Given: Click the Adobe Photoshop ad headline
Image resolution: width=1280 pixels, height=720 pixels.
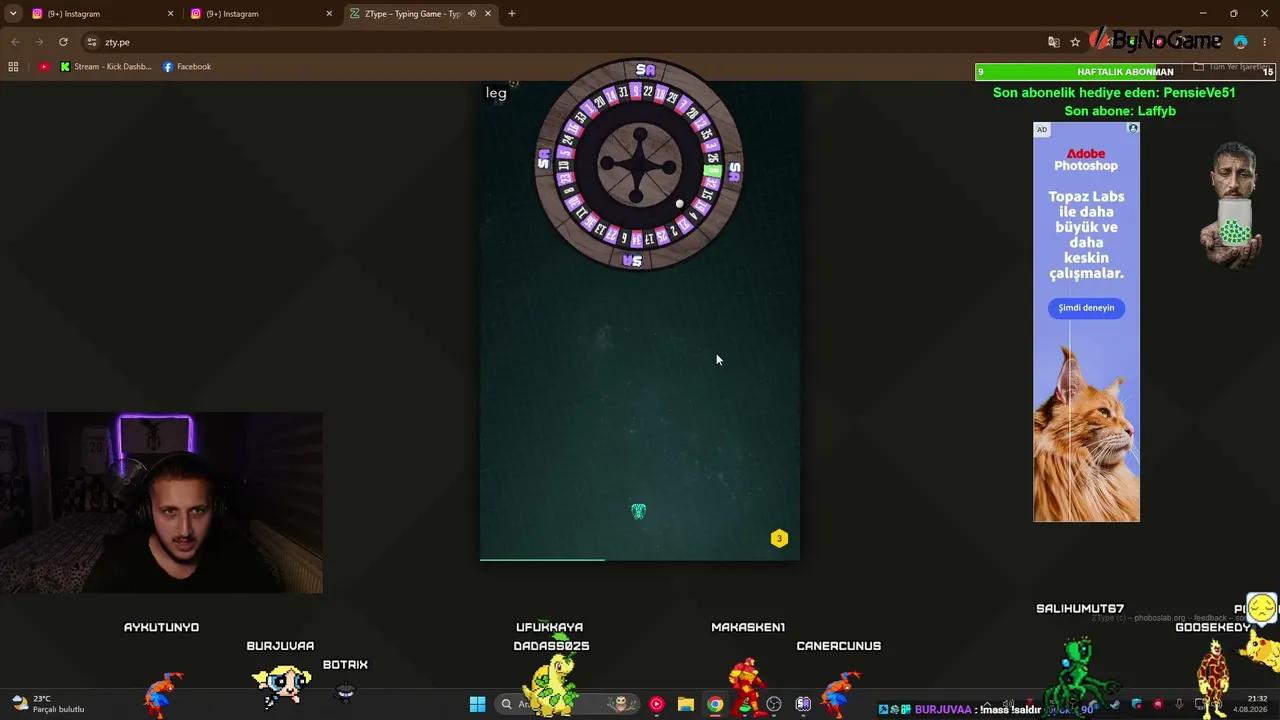Looking at the screenshot, I should click(x=1086, y=160).
